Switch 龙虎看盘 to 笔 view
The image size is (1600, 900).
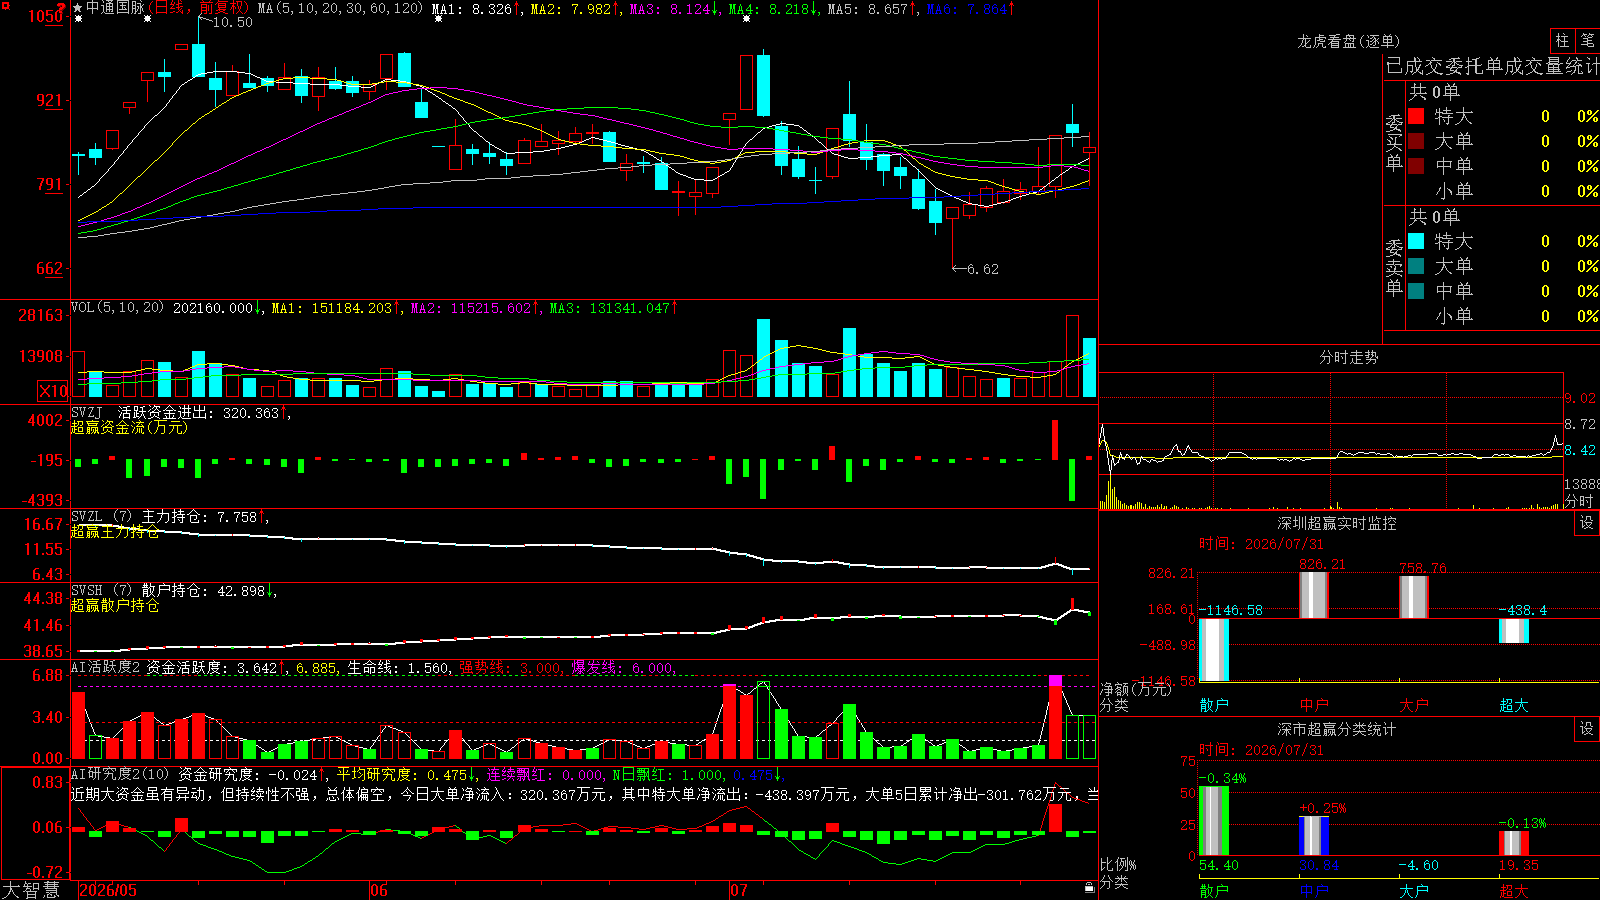click(1587, 40)
